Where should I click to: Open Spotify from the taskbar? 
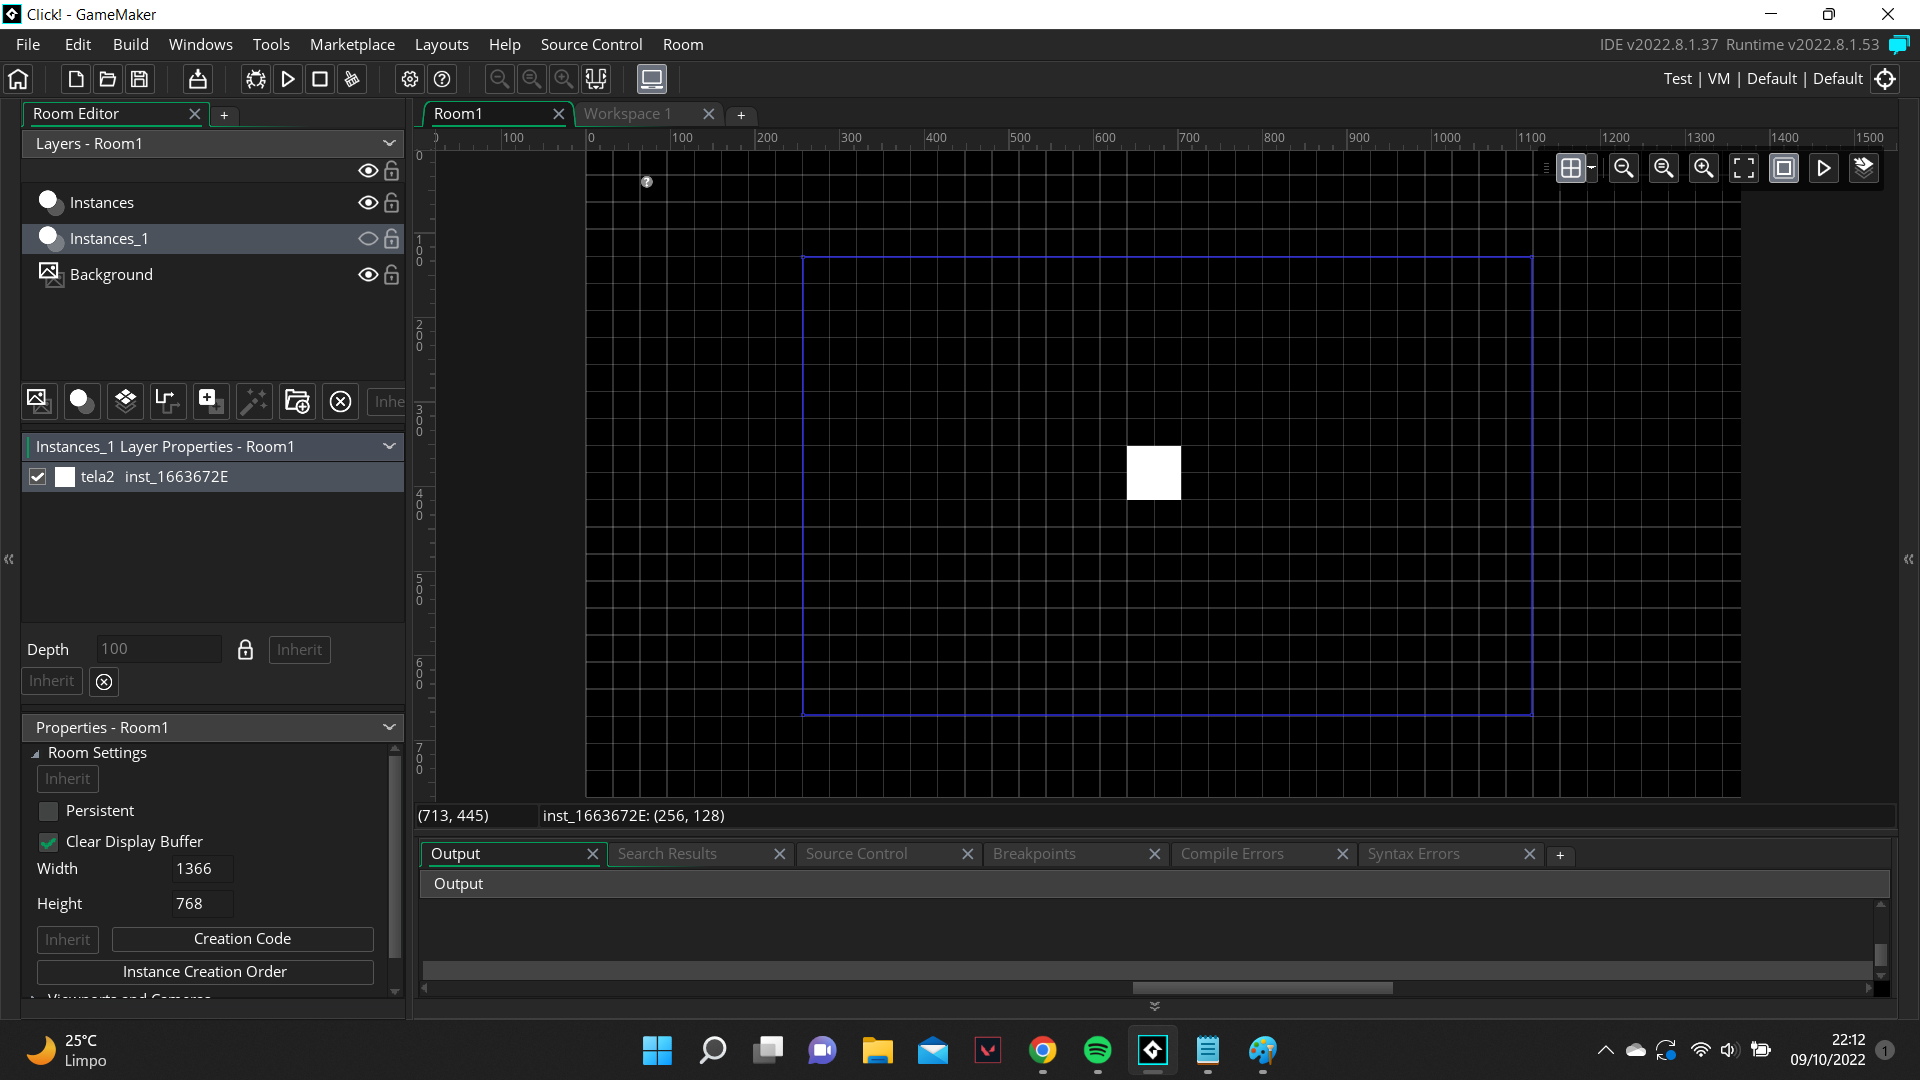pos(1097,1050)
